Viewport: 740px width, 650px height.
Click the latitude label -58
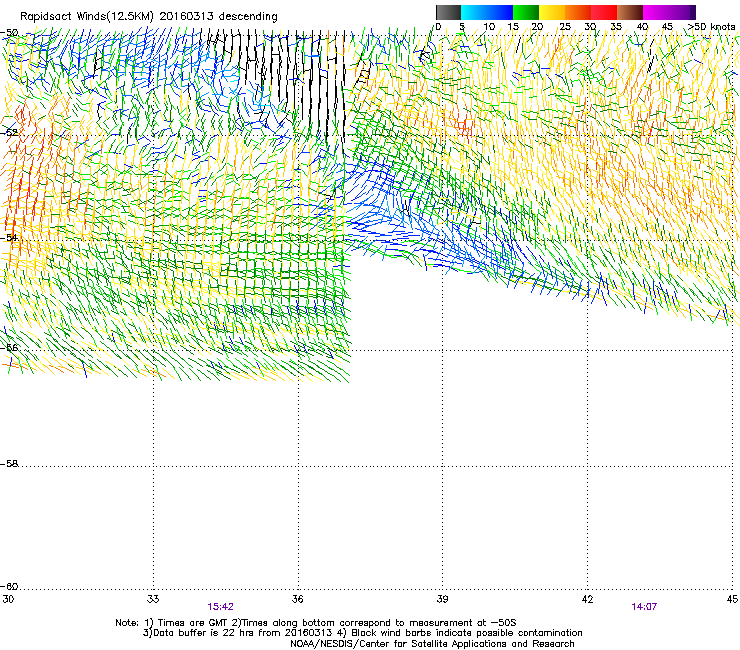(x=9, y=464)
